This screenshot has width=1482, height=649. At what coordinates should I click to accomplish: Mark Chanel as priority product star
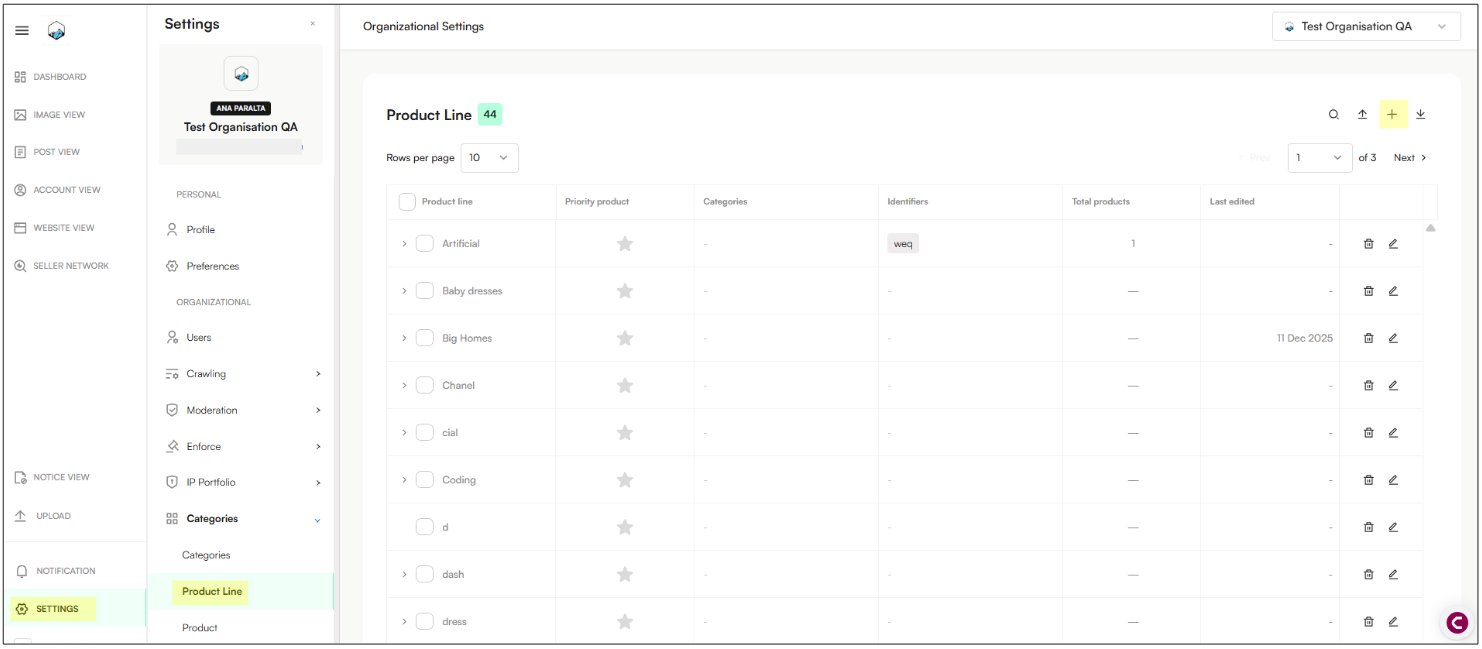pos(625,385)
